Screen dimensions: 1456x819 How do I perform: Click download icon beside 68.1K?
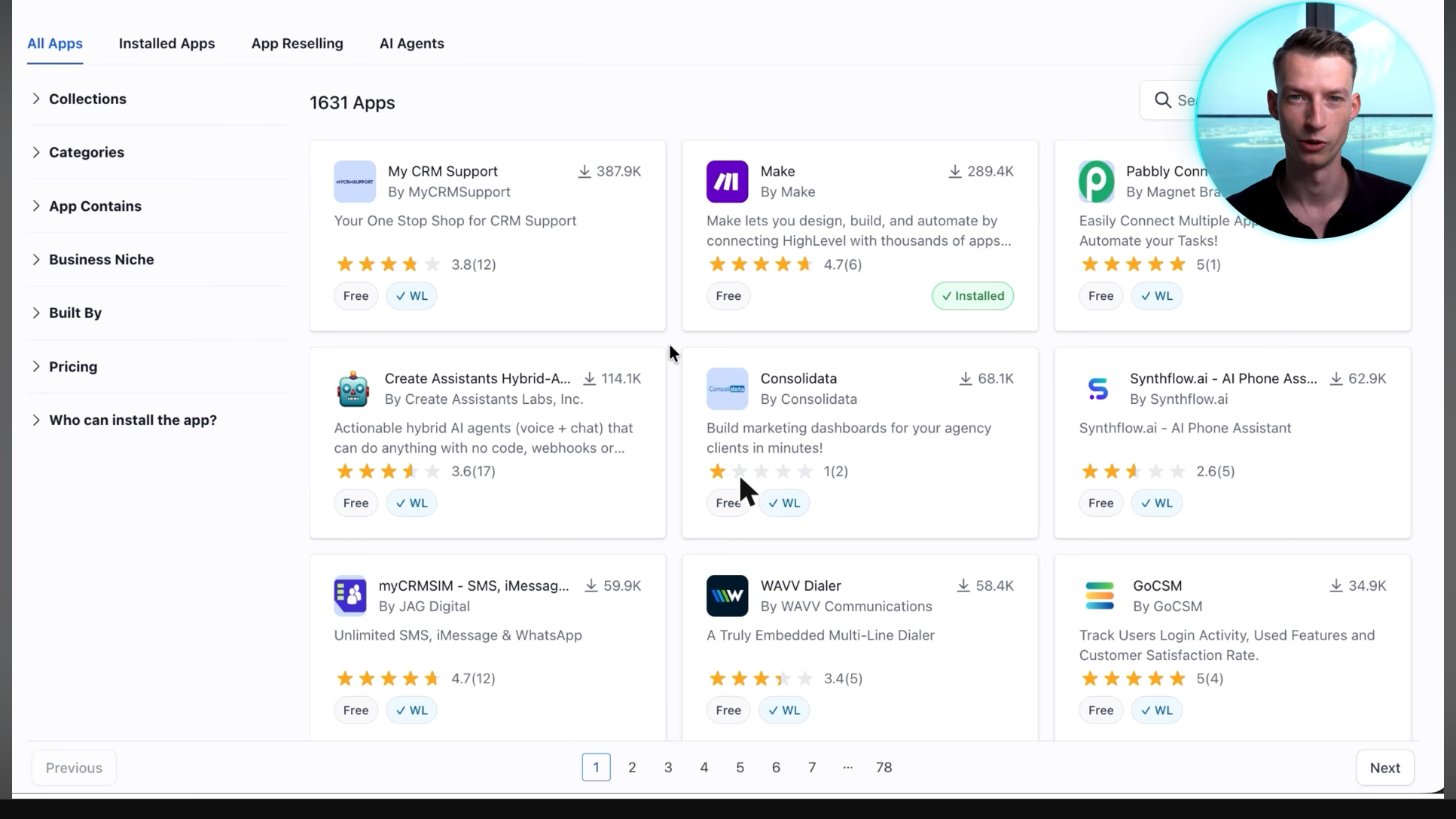(966, 379)
